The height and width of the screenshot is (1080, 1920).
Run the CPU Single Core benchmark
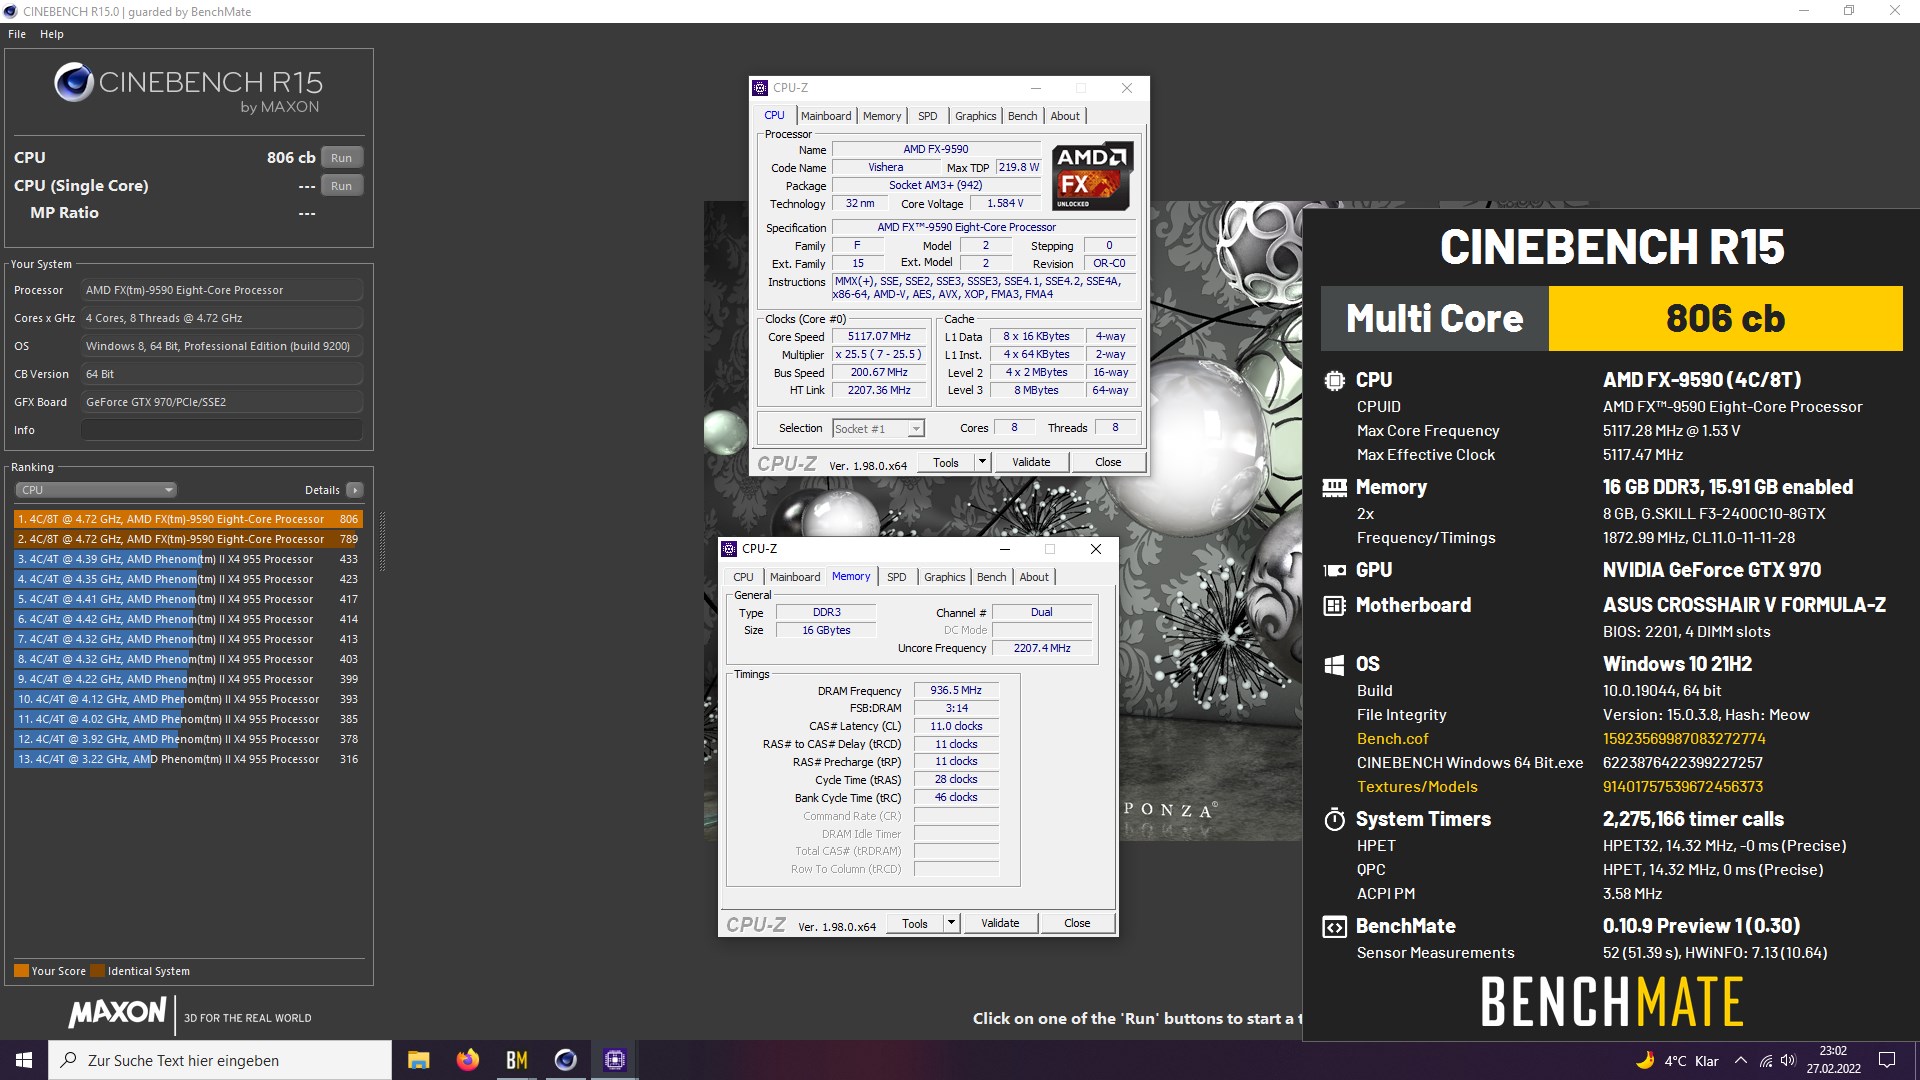tap(342, 186)
